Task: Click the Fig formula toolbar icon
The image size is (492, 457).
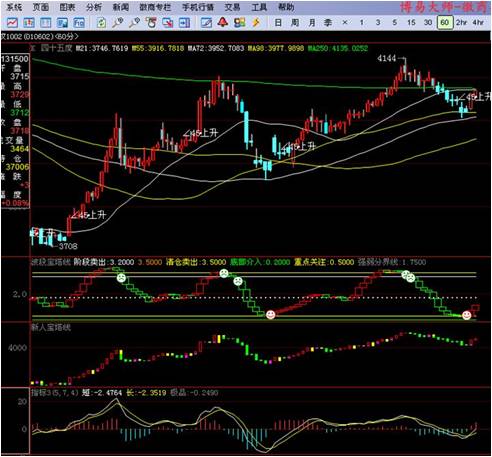Action: (x=79, y=23)
